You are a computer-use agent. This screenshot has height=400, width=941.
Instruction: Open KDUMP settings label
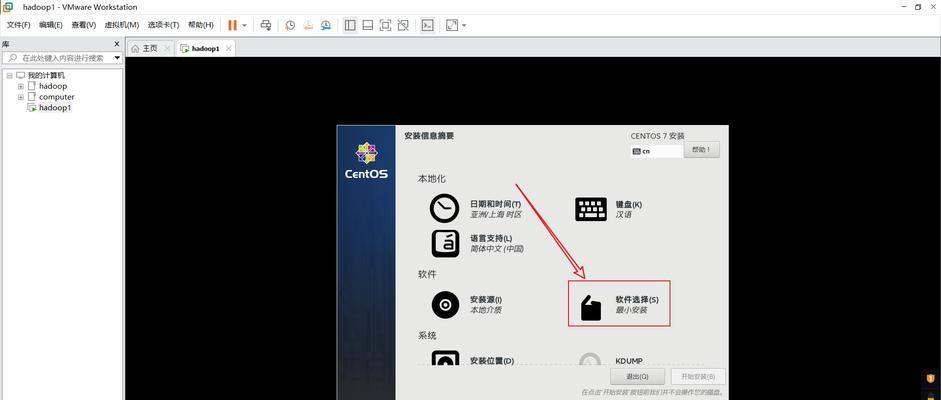(629, 361)
